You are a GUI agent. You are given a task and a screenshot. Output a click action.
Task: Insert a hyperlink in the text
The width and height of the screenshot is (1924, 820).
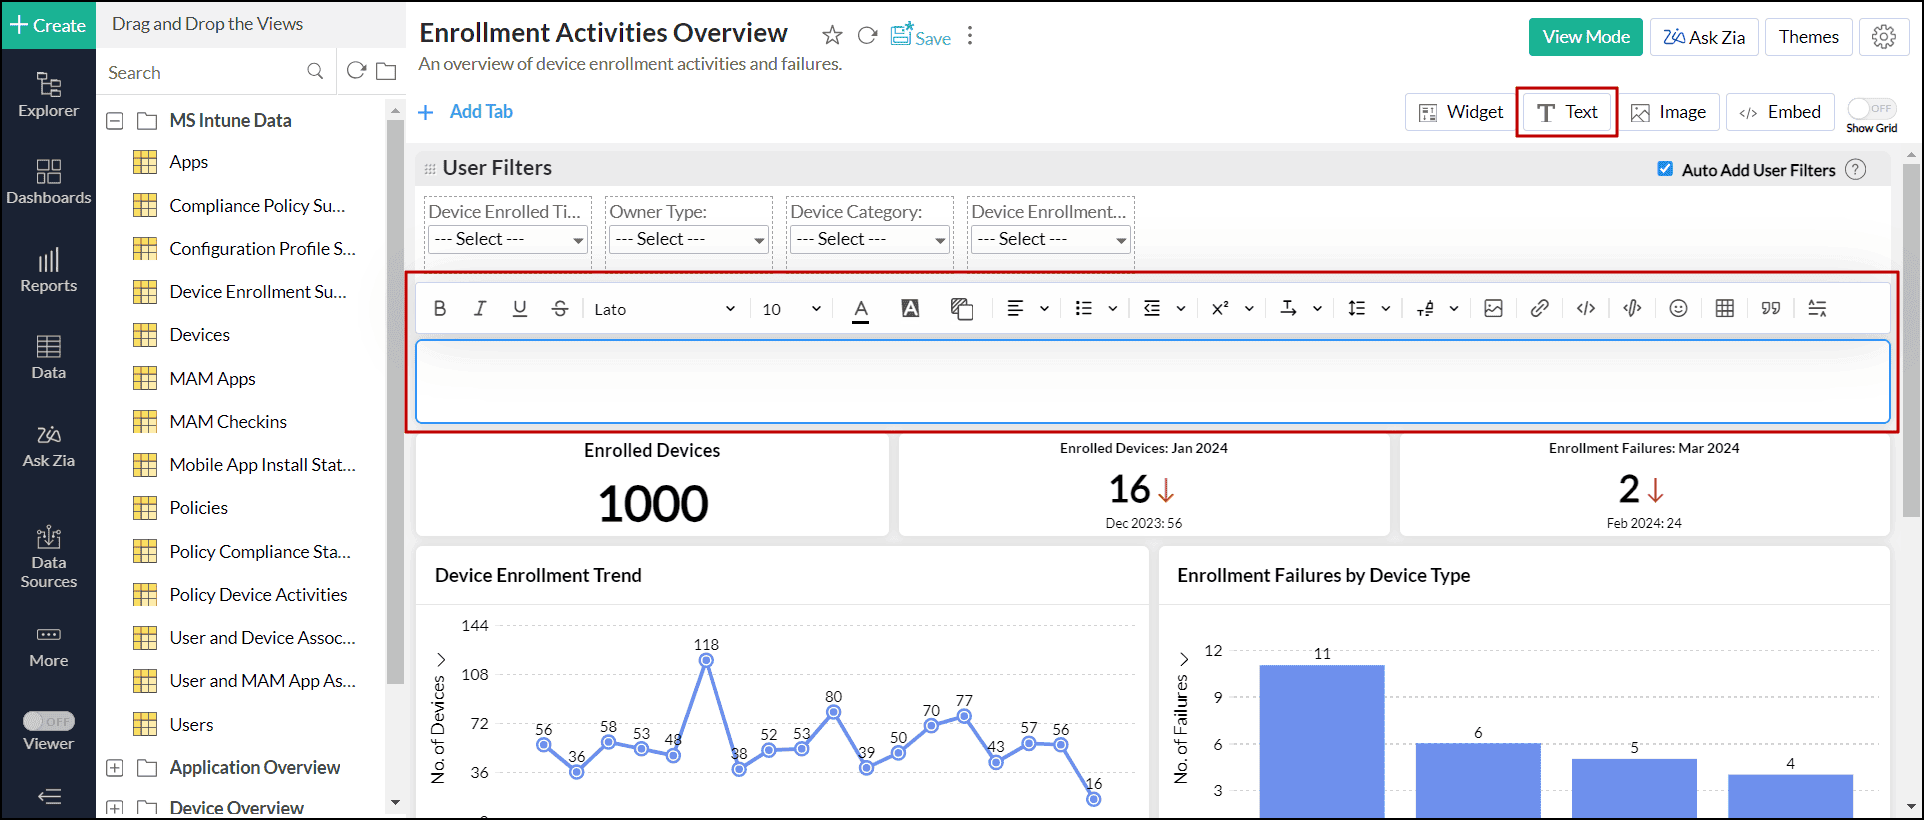tap(1540, 309)
